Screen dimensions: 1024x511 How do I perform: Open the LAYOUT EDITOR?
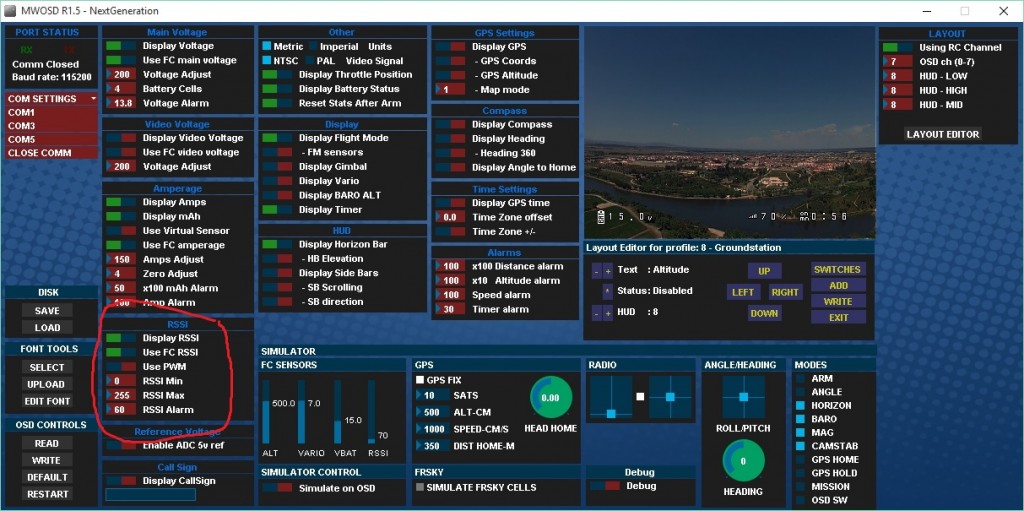click(942, 134)
